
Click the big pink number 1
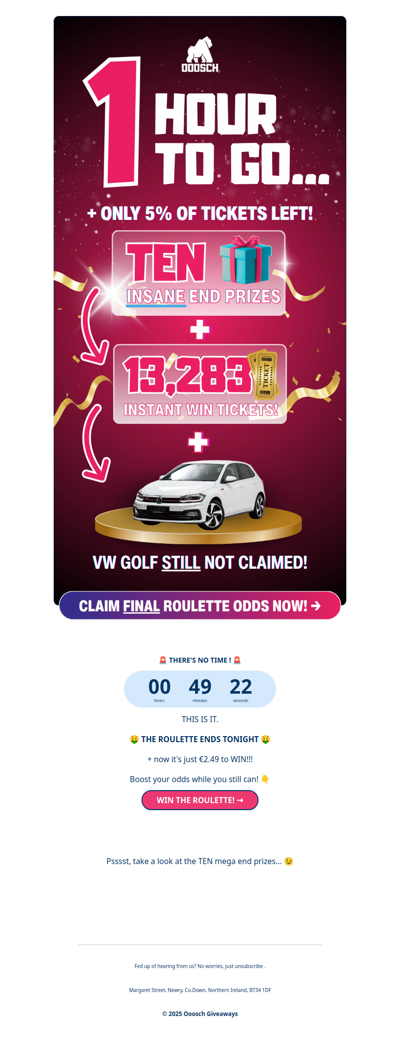pos(112,122)
